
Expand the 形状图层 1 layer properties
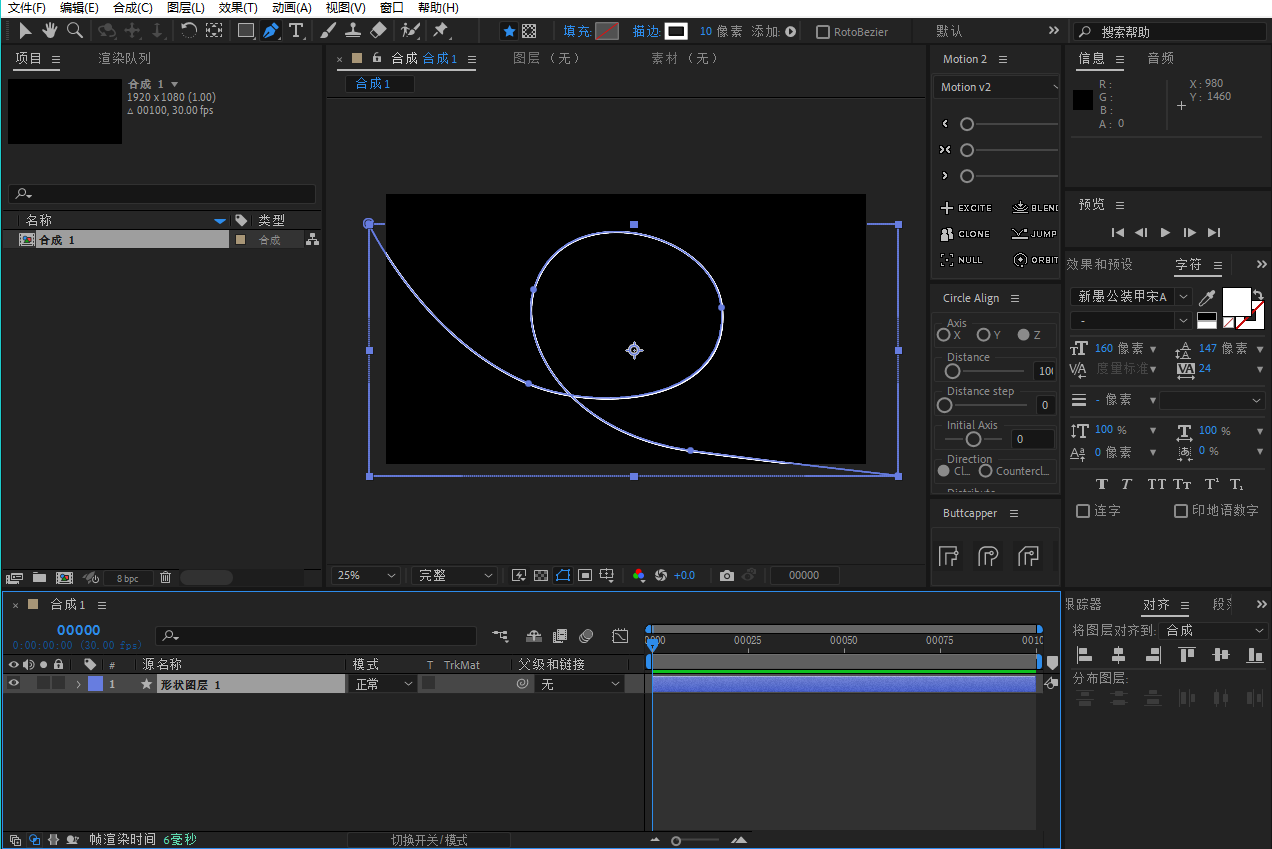(78, 684)
